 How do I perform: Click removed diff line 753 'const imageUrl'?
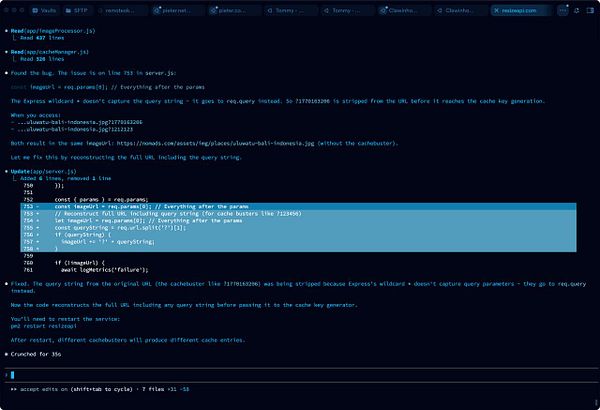[298, 206]
